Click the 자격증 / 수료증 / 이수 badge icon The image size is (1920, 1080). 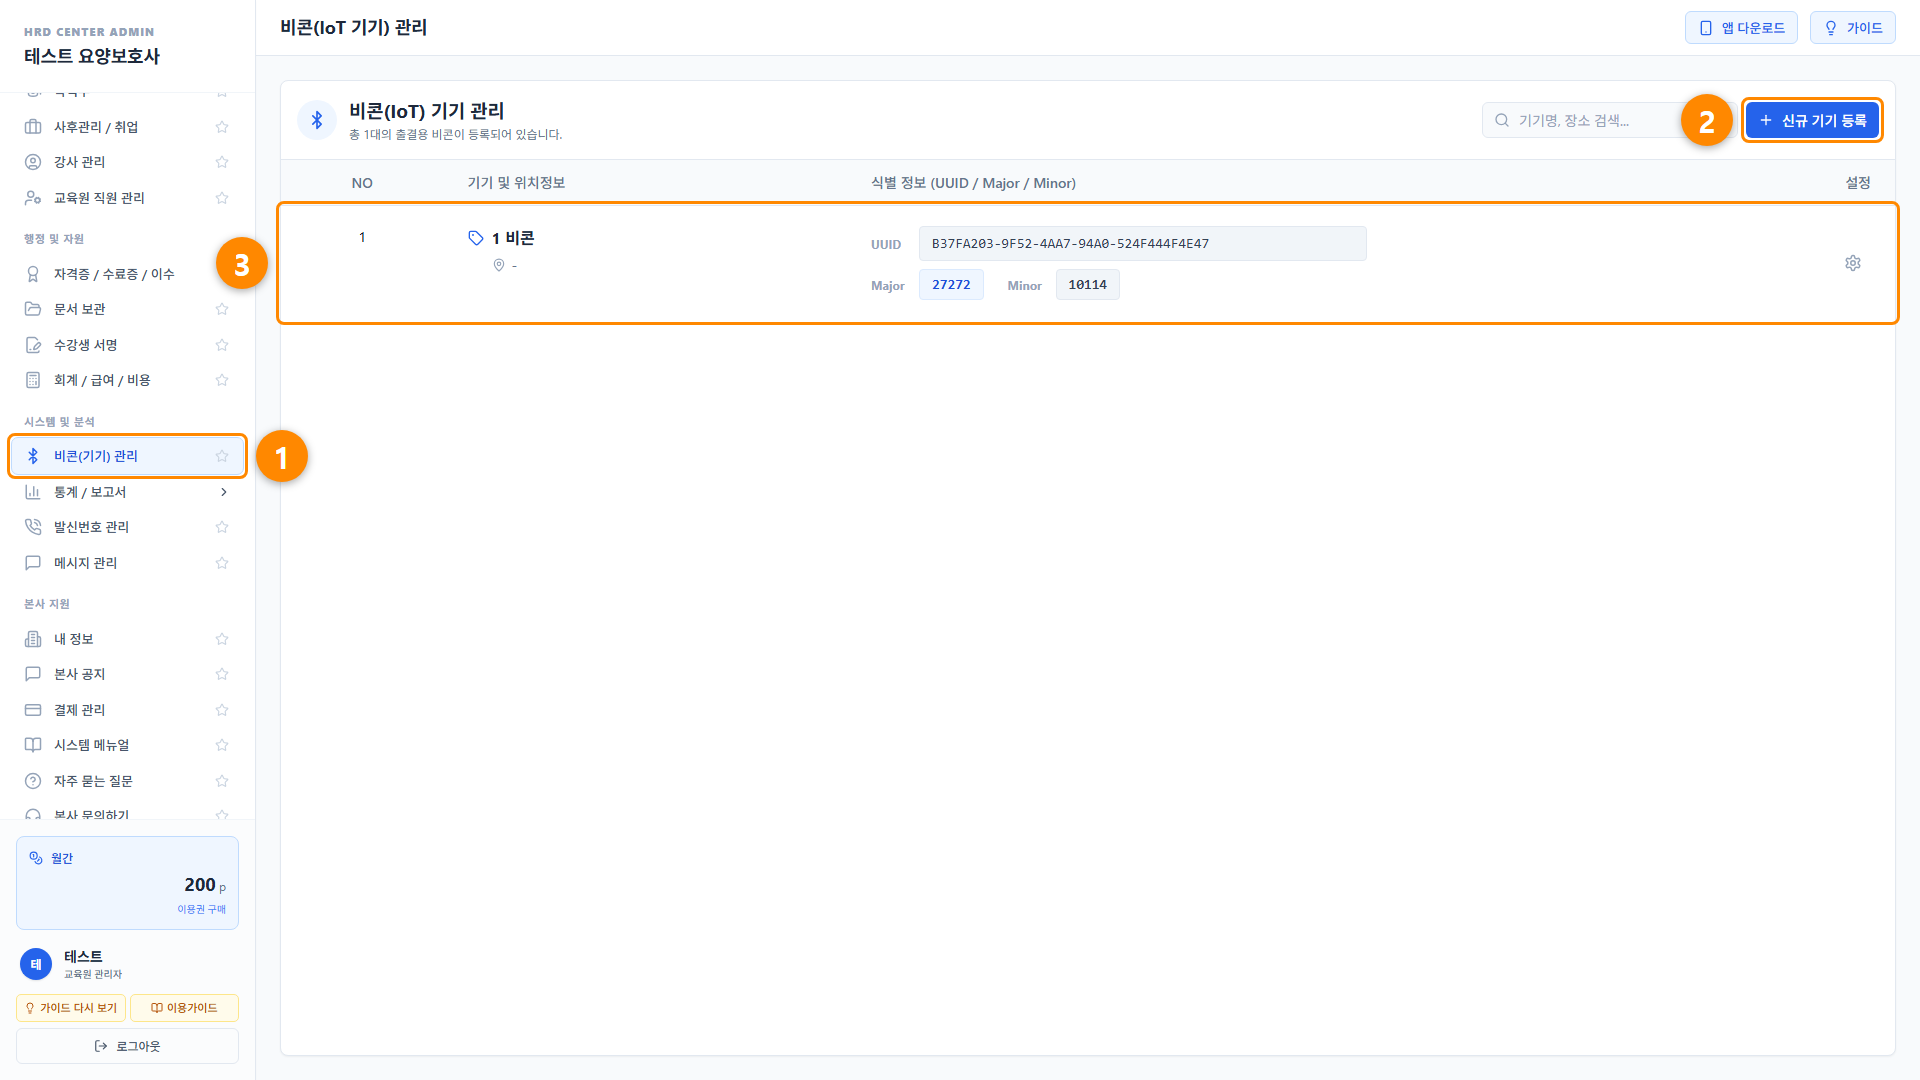(33, 274)
